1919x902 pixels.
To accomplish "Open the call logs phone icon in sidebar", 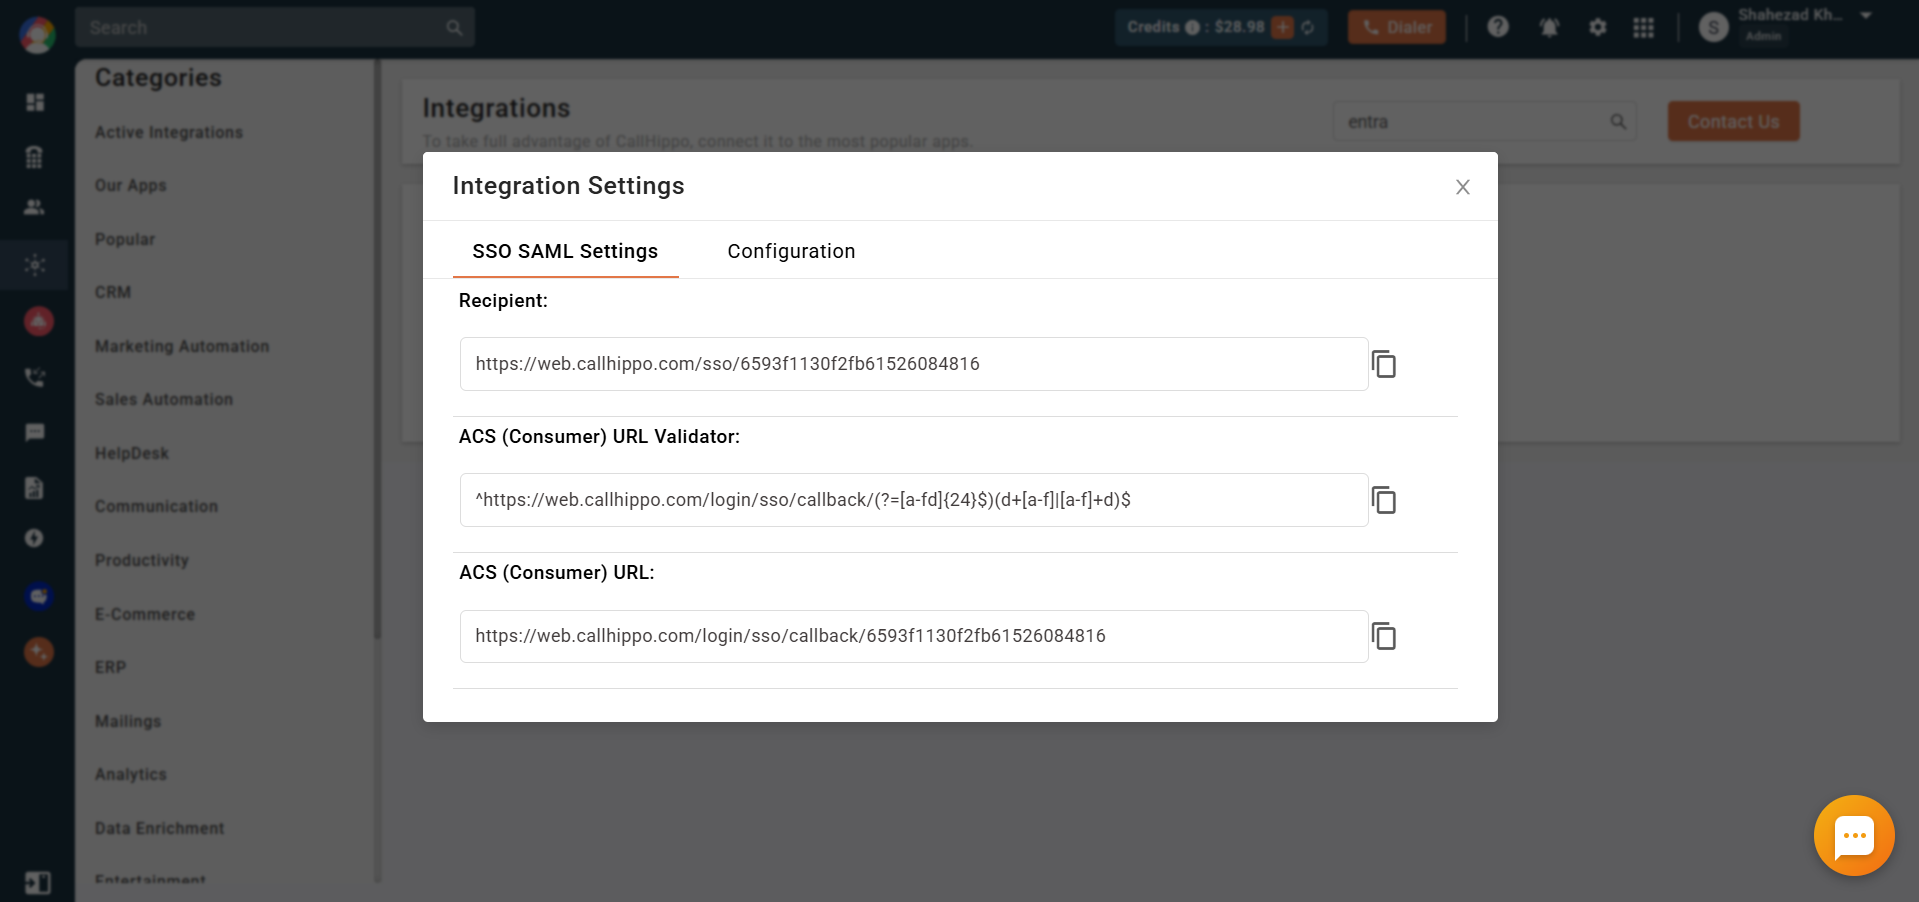I will pos(35,377).
